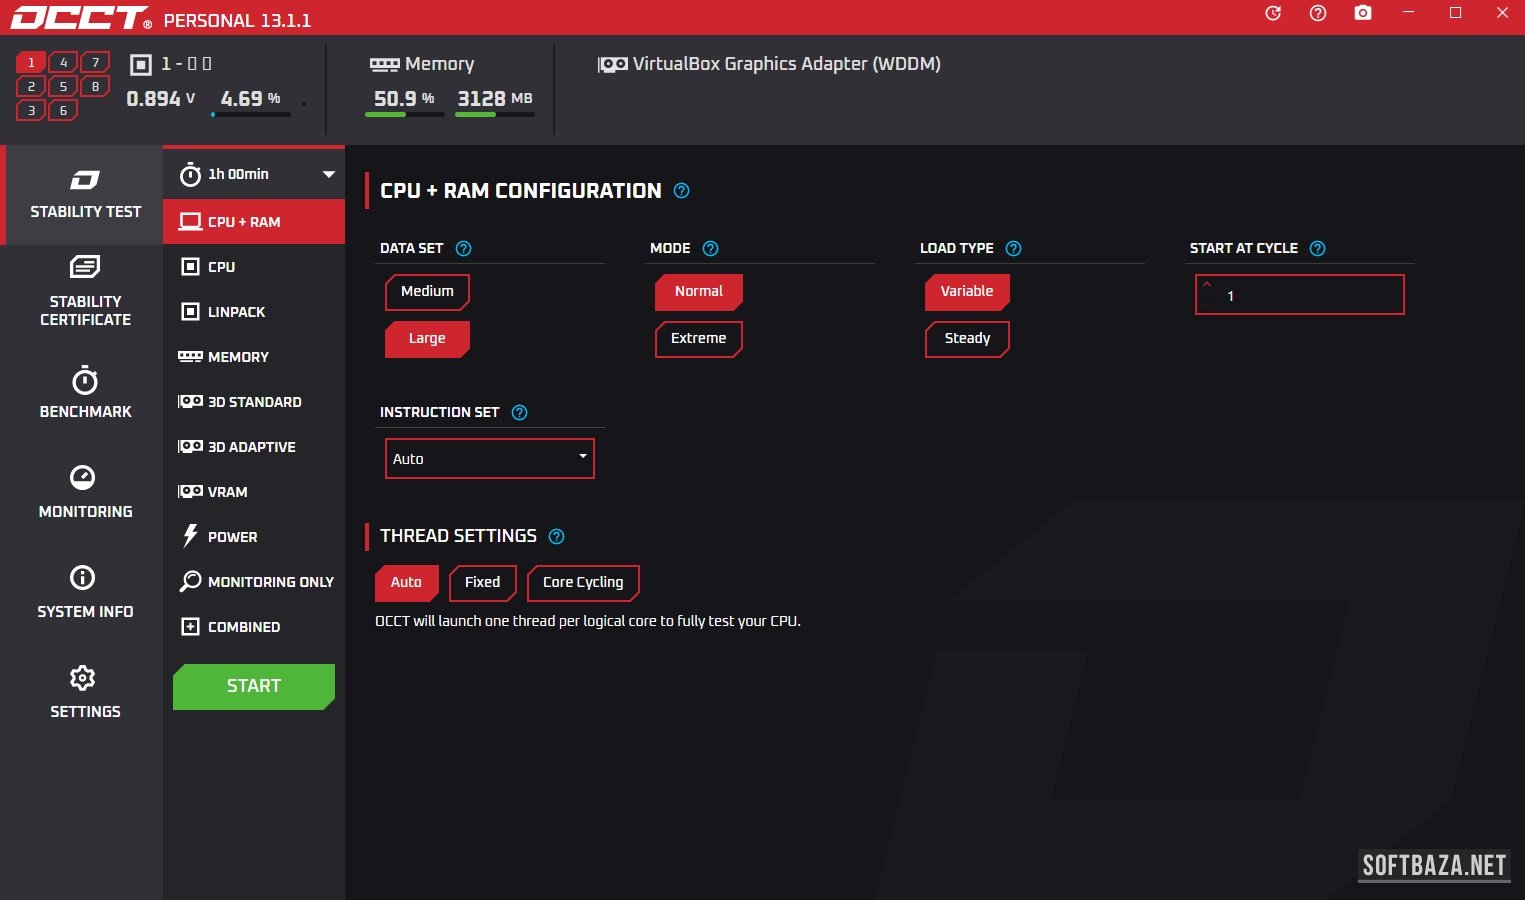Set load type to Steady

(x=967, y=339)
